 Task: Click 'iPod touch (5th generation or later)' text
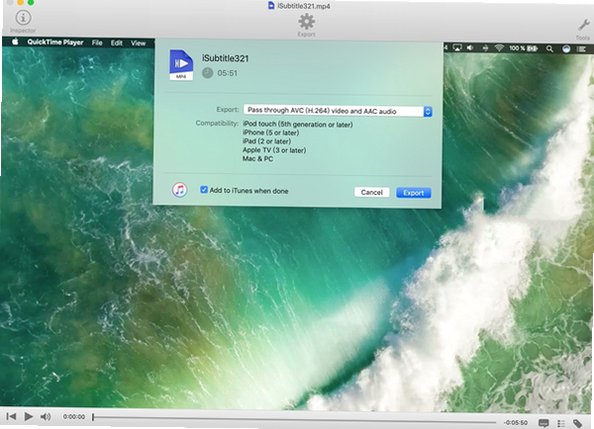pyautogui.click(x=298, y=124)
